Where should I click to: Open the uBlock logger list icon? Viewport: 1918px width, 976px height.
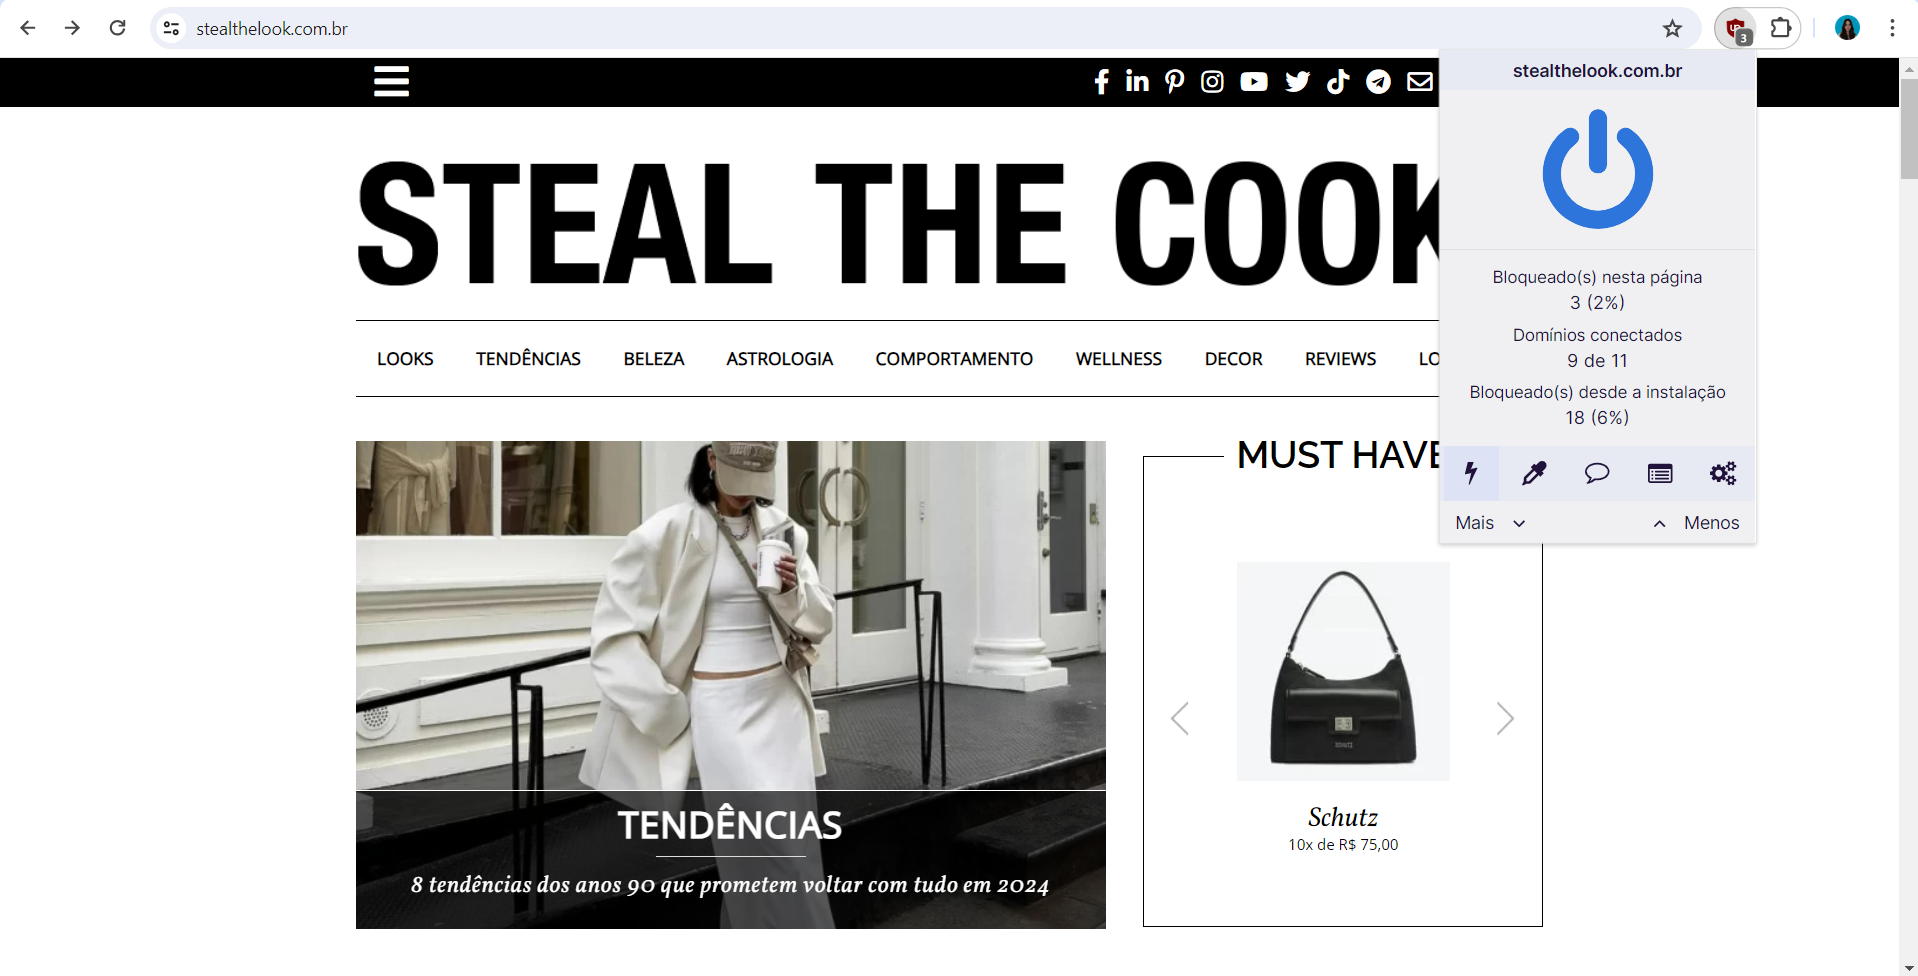pos(1660,473)
